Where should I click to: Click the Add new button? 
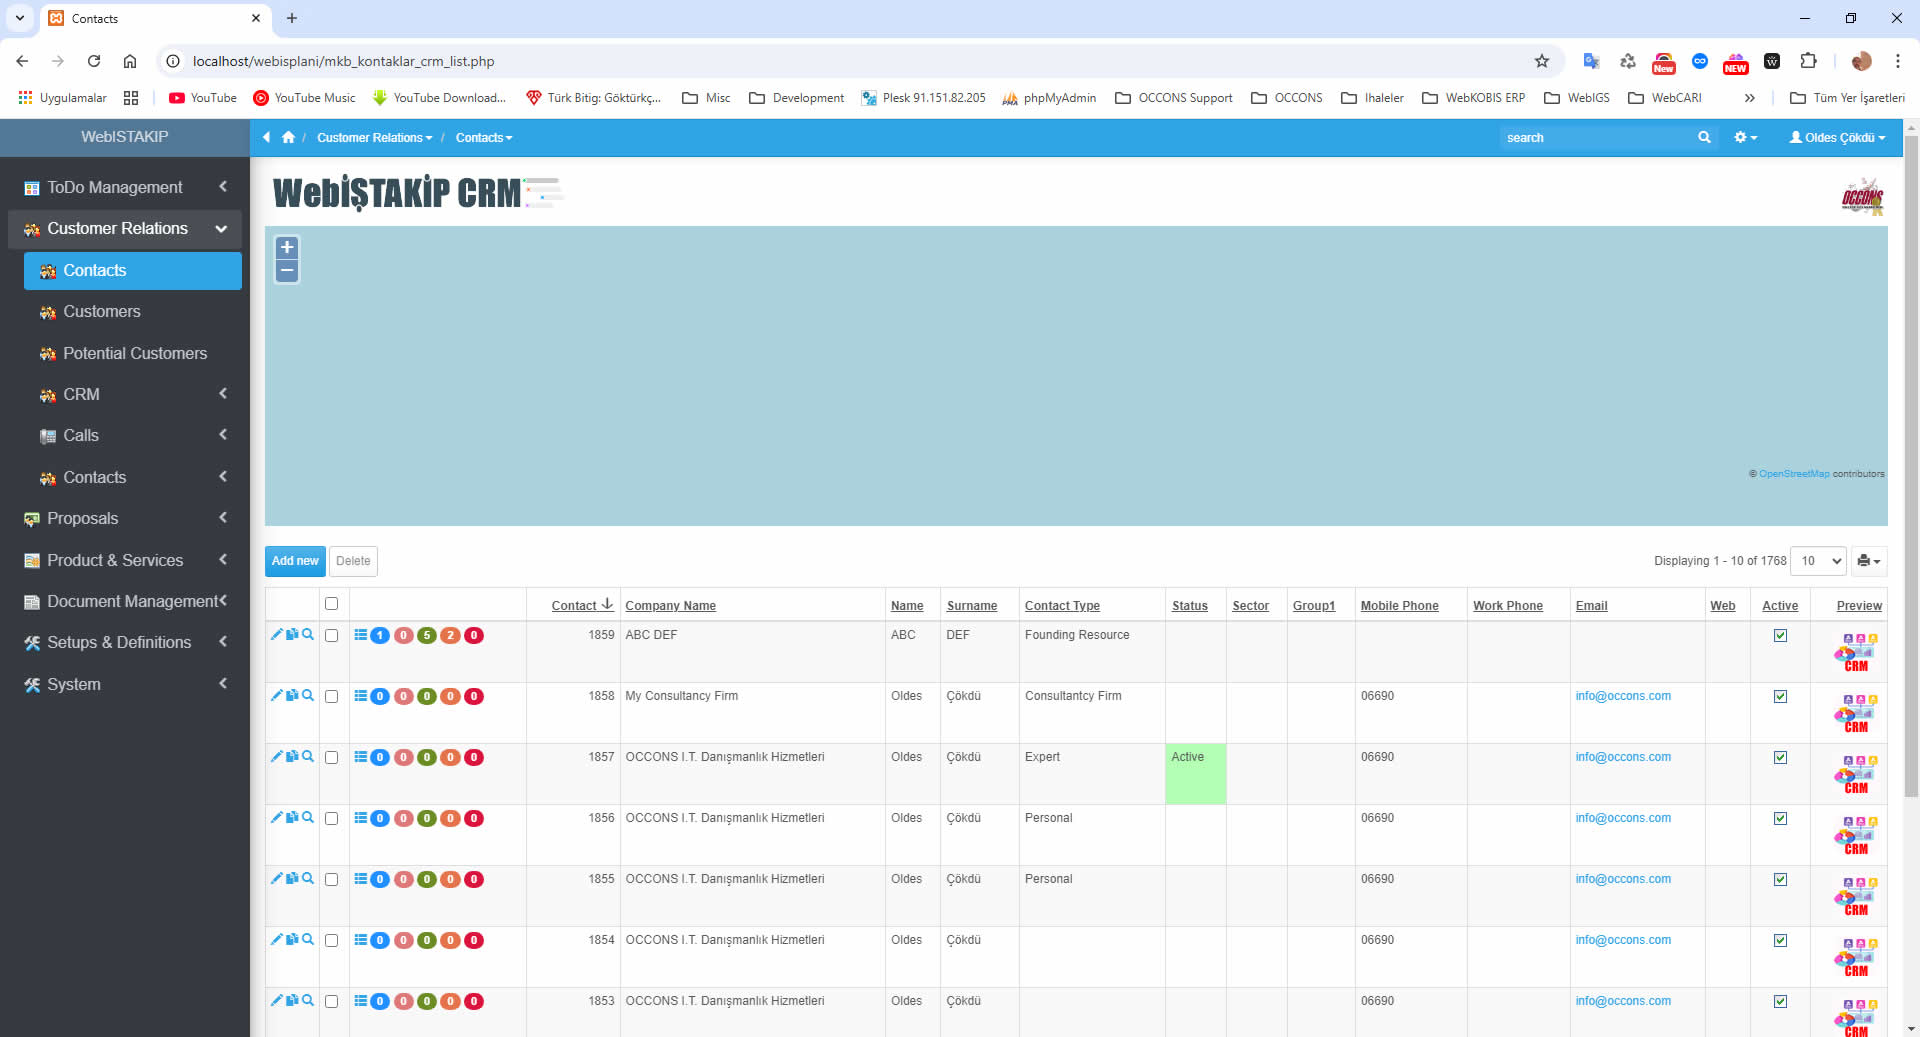coord(295,561)
